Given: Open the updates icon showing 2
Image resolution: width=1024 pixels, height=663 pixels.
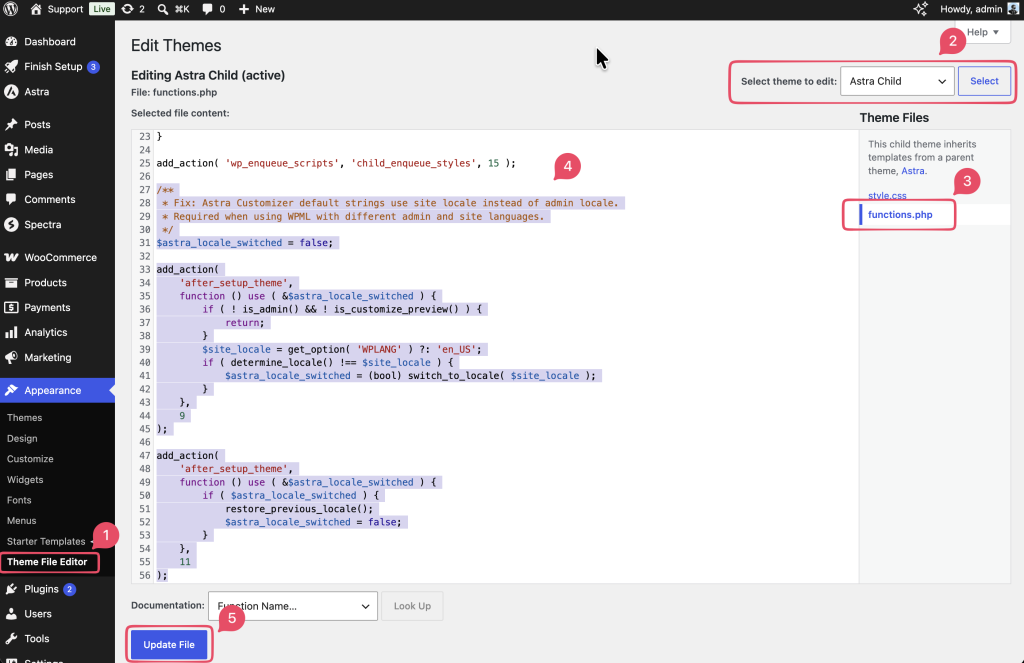Looking at the screenshot, I should point(127,9).
